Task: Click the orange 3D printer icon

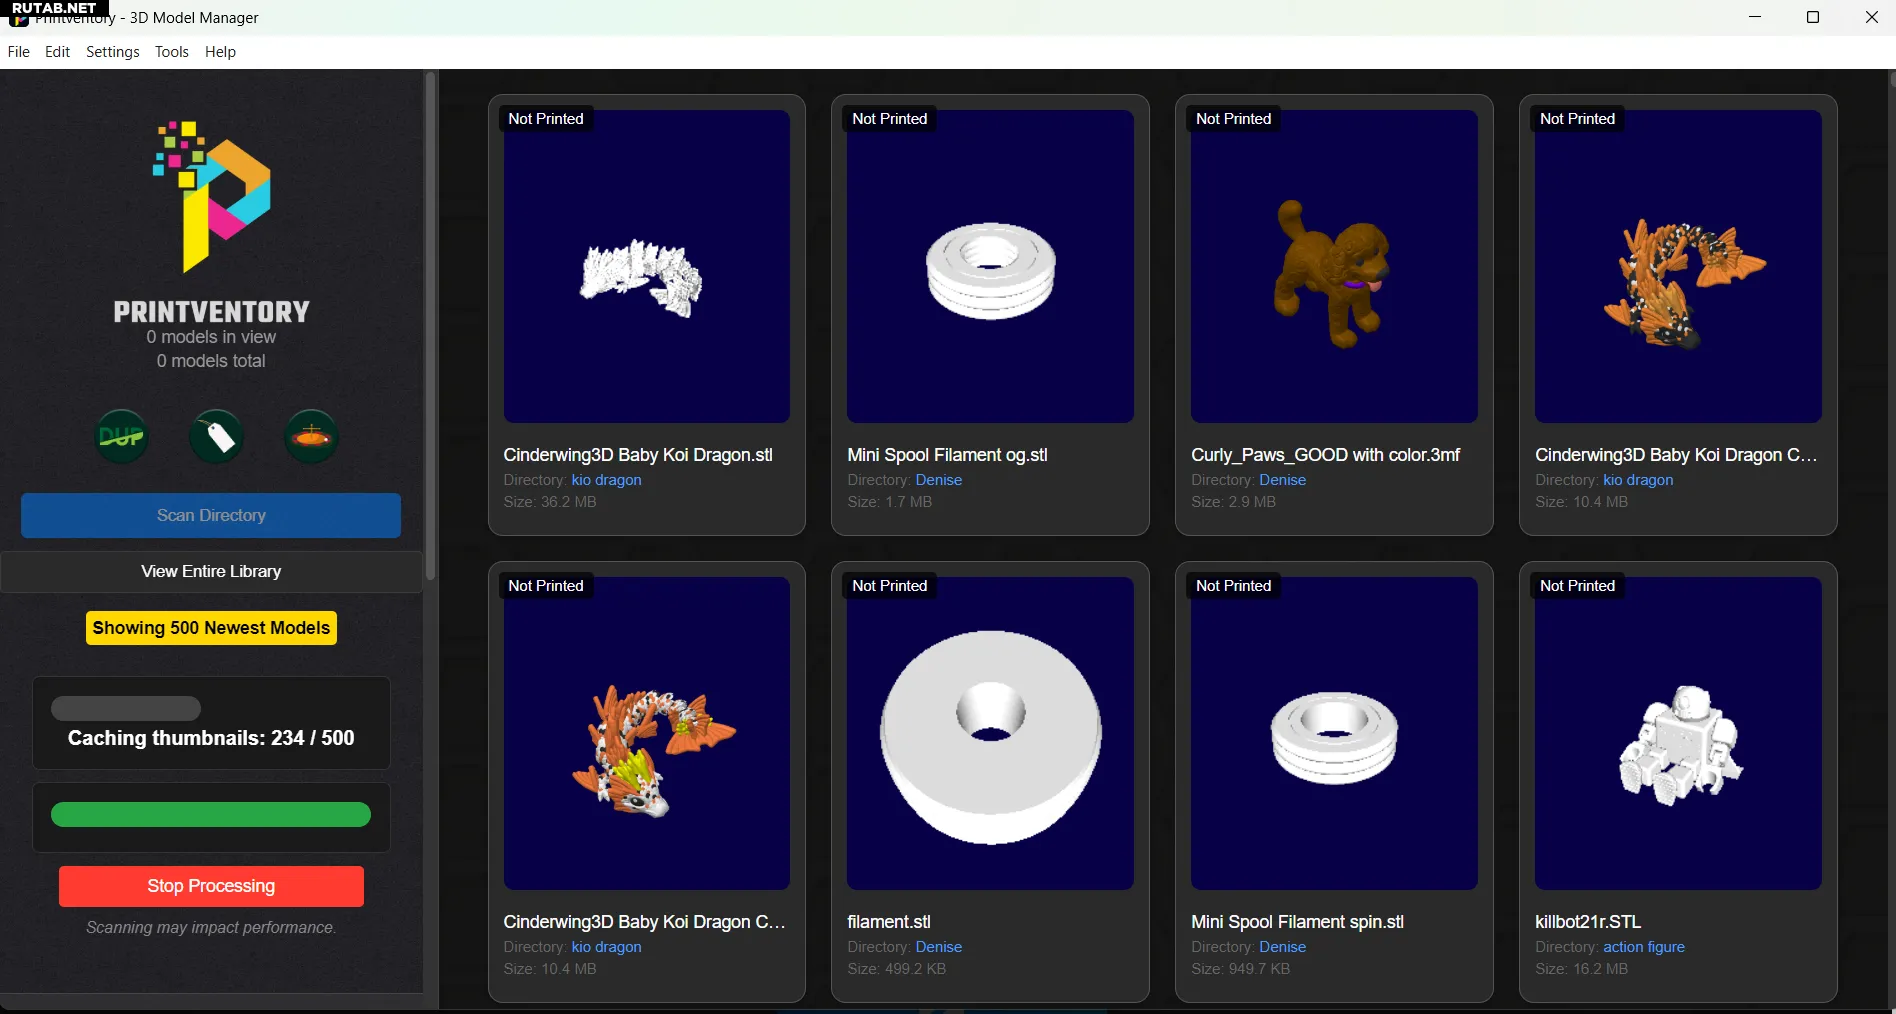Action: [312, 437]
